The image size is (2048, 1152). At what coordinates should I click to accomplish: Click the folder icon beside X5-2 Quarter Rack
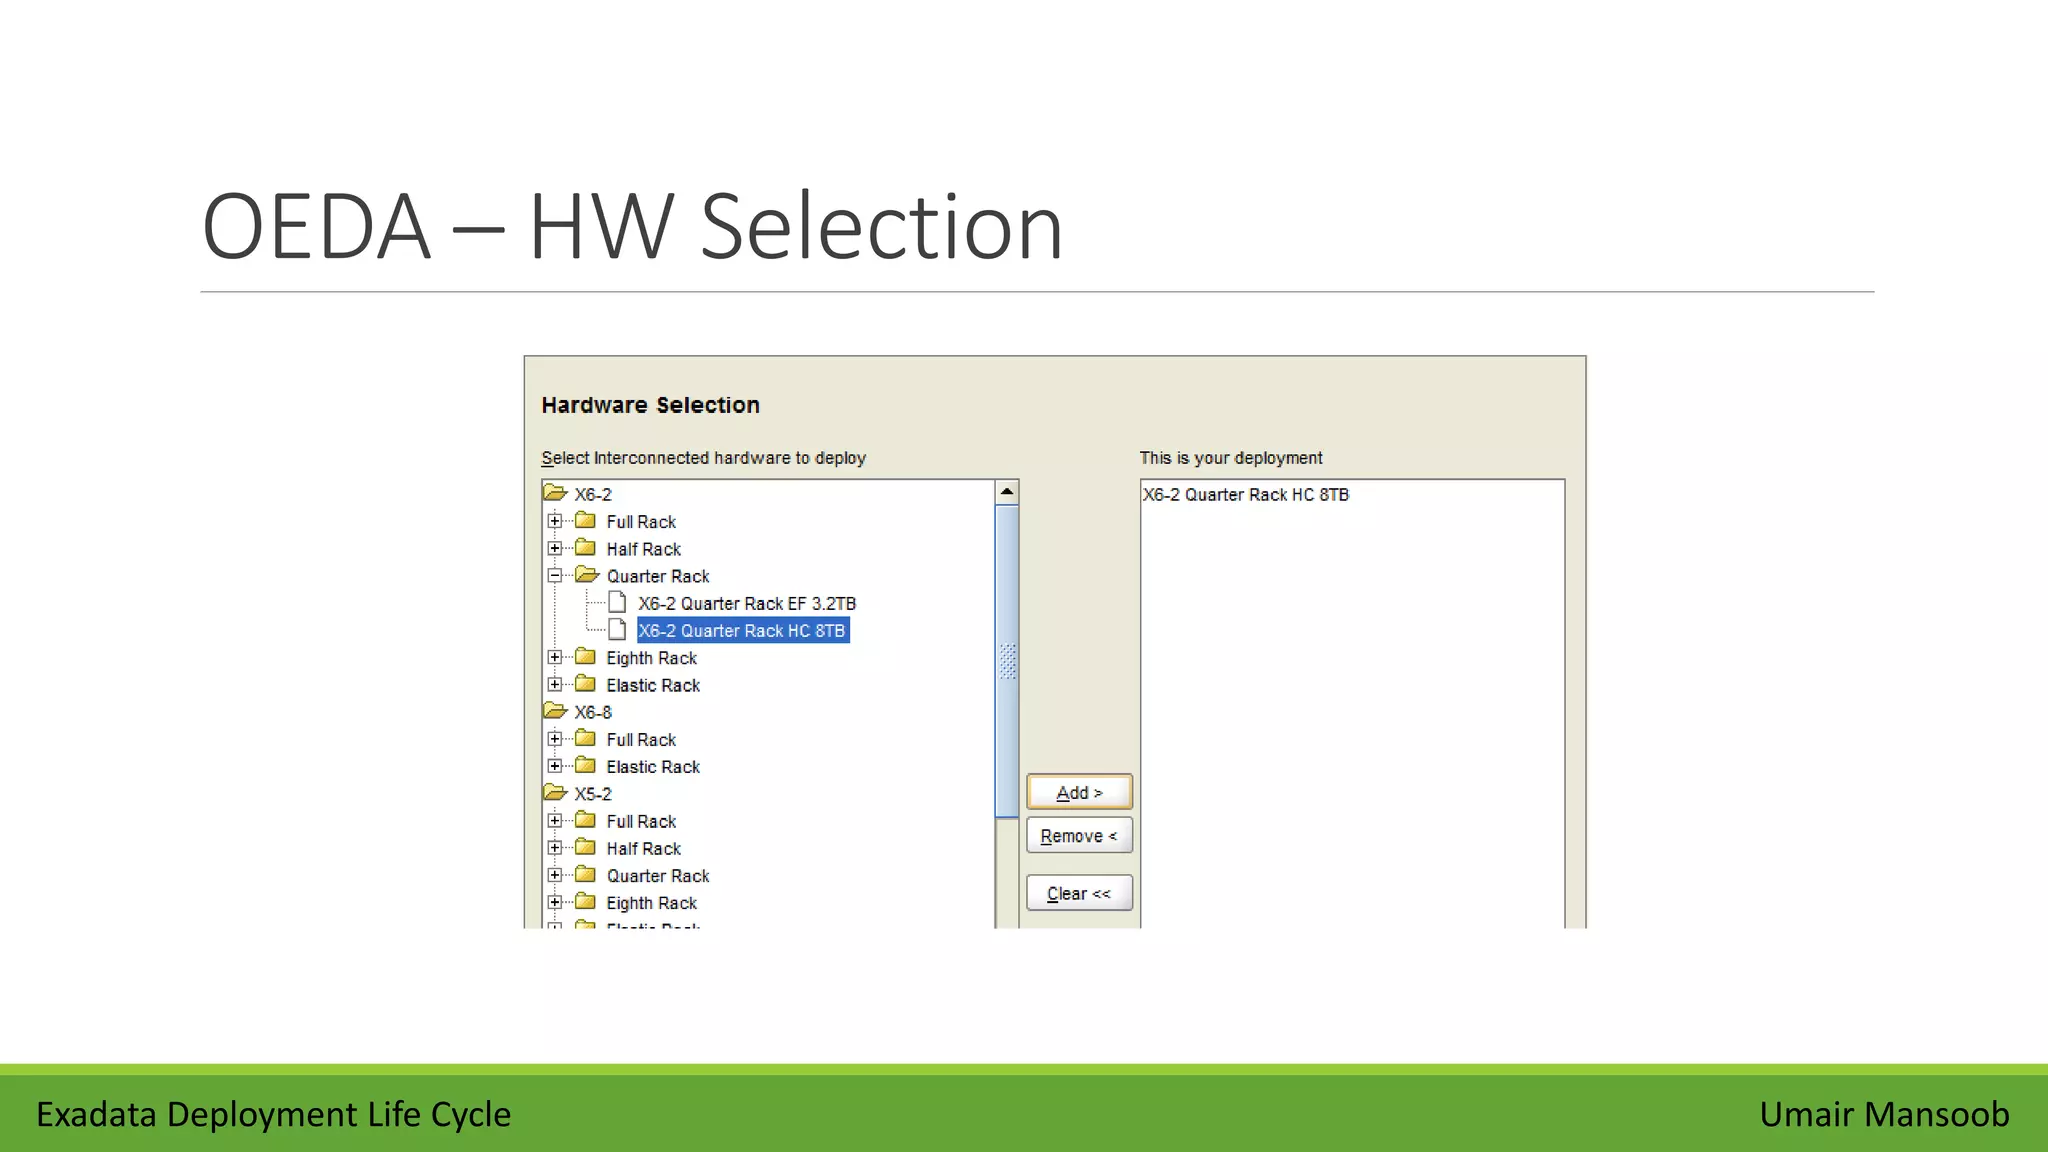[586, 874]
